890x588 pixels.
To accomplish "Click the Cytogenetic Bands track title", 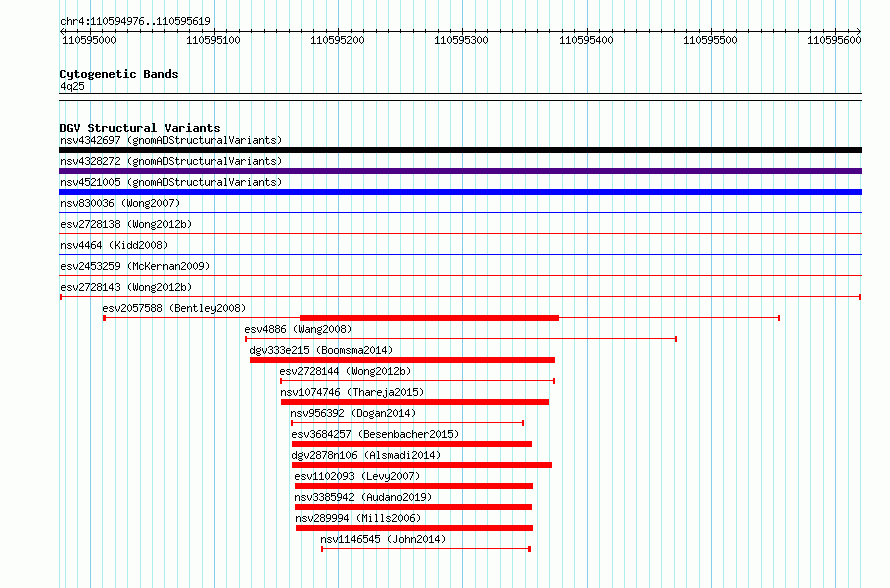I will point(119,74).
